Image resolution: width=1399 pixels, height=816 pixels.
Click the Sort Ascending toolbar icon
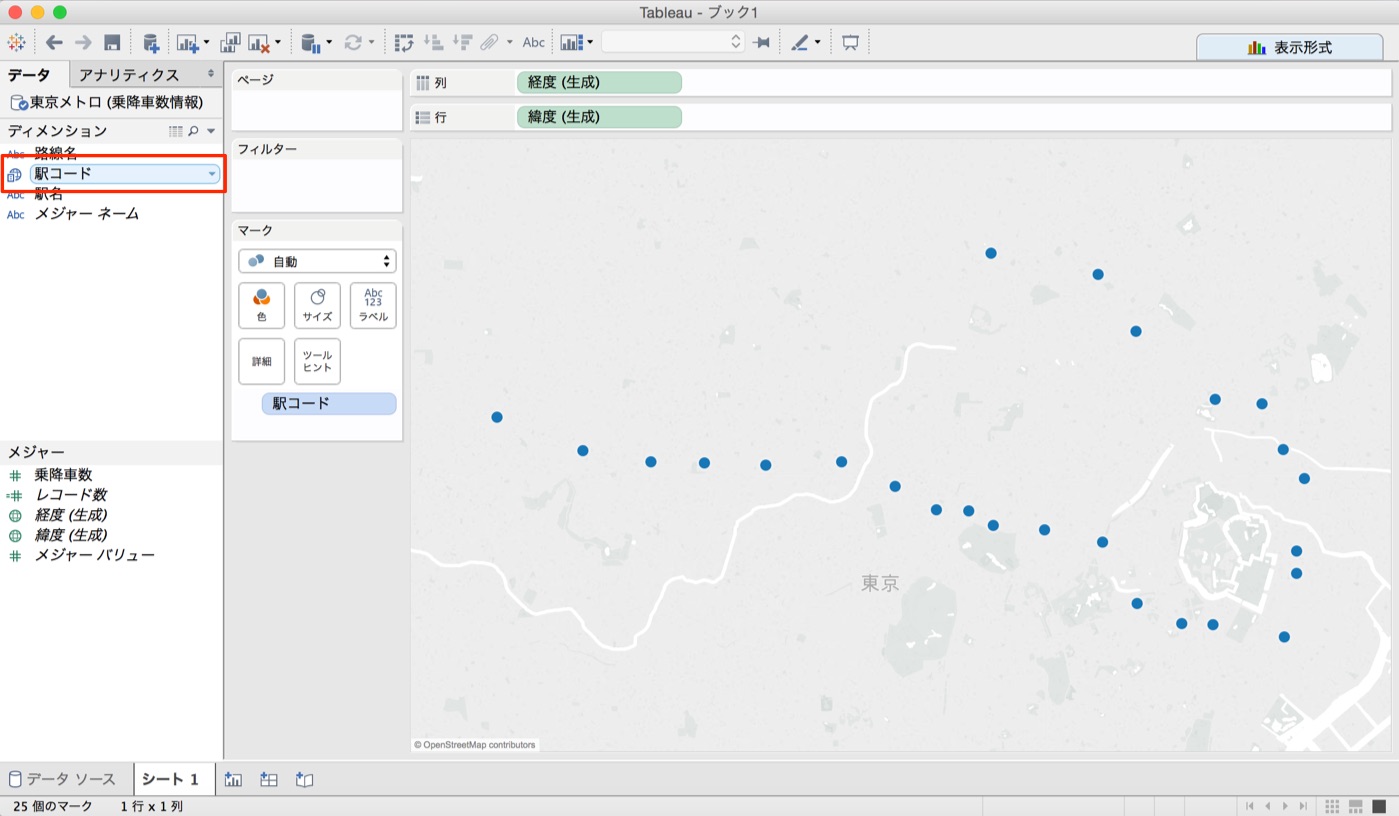434,42
